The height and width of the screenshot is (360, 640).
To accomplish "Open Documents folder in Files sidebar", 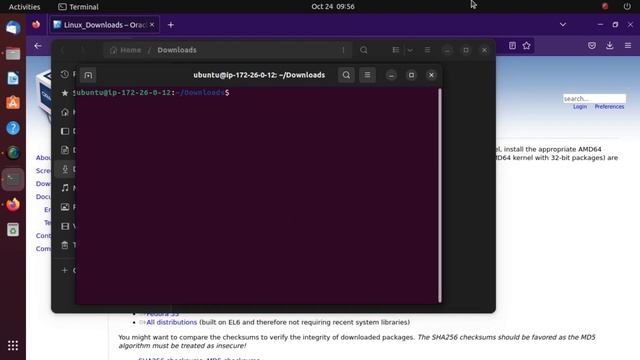I will click(65, 150).
